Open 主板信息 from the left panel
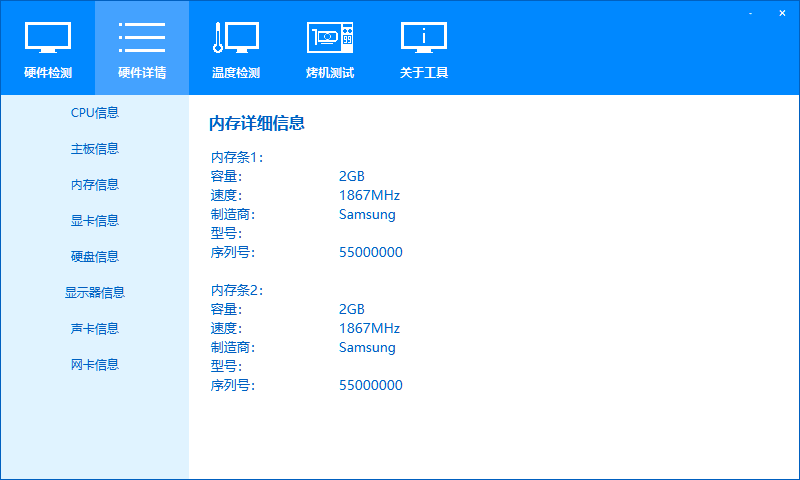Screen dimensions: 800x480 click(x=95, y=148)
